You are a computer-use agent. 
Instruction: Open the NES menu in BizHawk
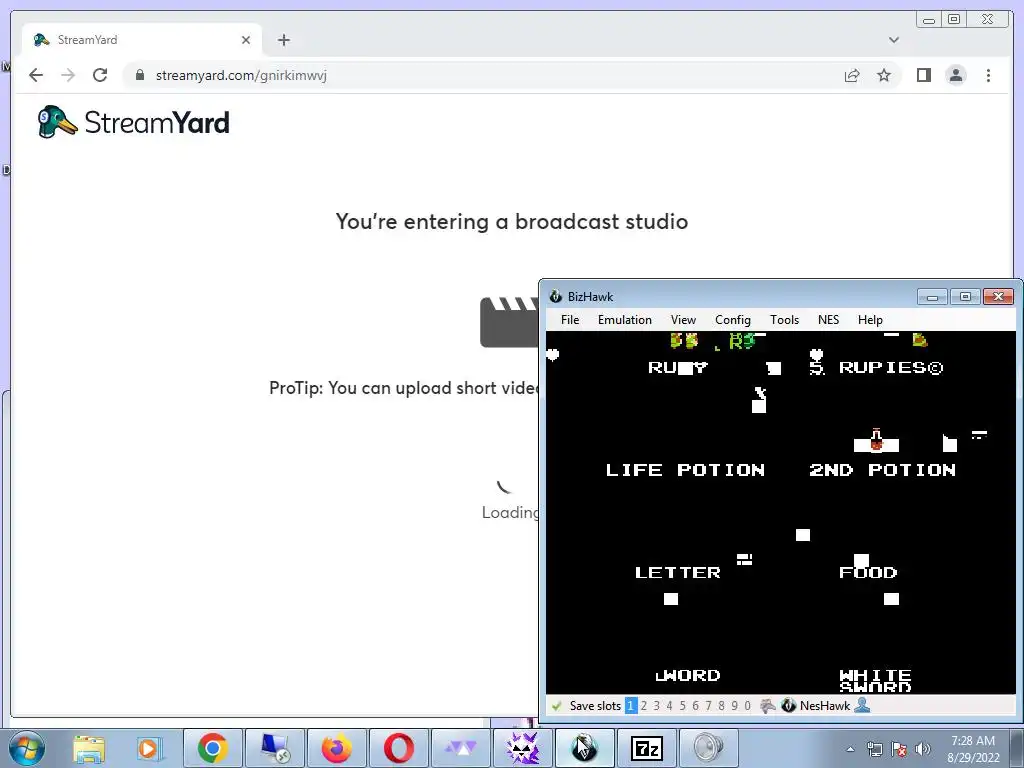point(828,320)
